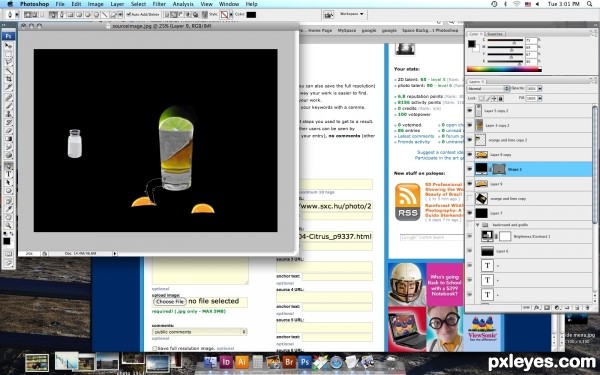Select the Healing Brush tool
The width and height of the screenshot is (600, 375).
point(8,98)
